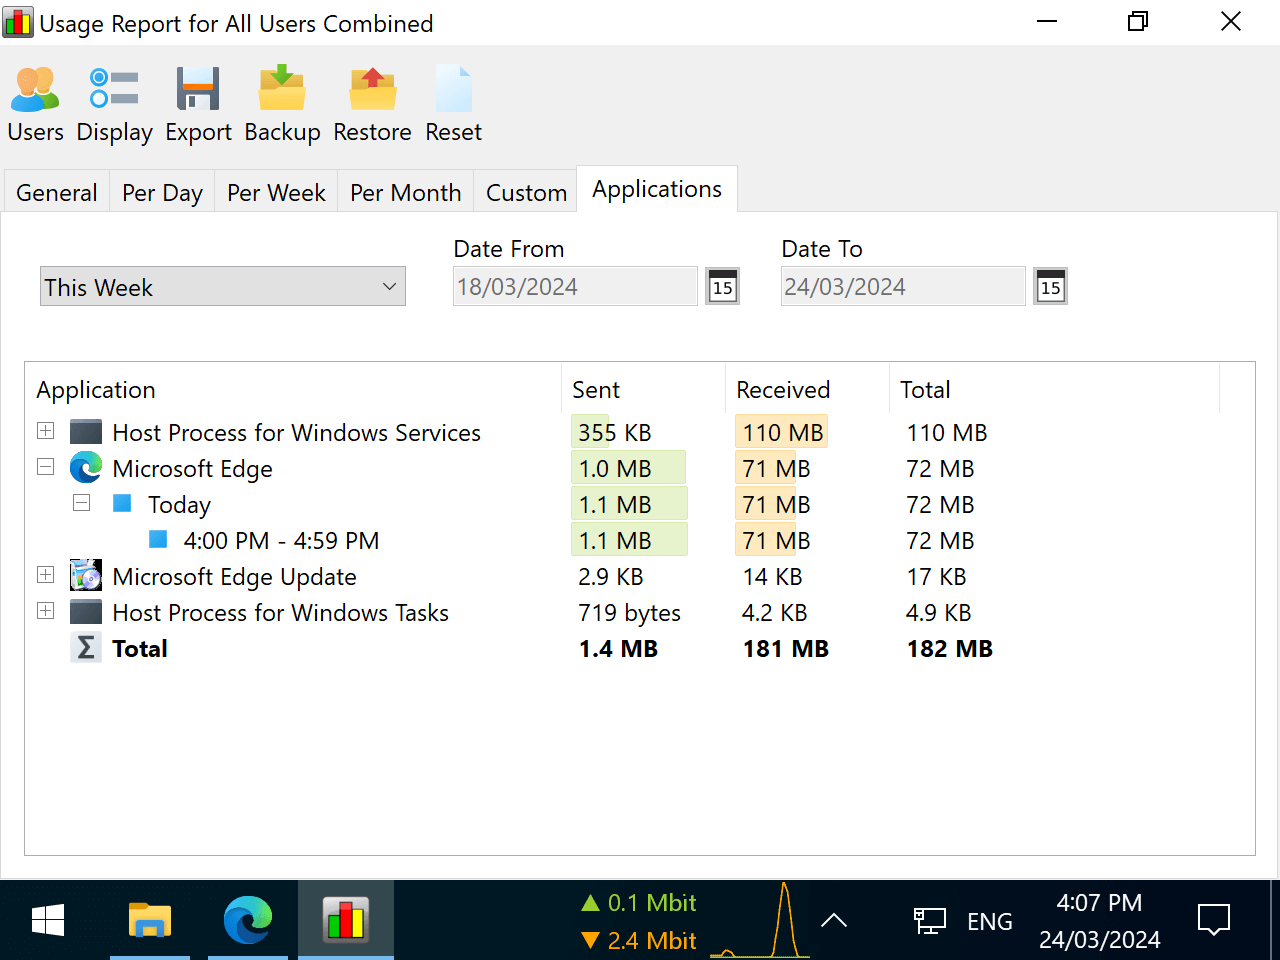Screen dimensions: 1280x960
Task: Sort by the Received column header
Action: (807, 389)
